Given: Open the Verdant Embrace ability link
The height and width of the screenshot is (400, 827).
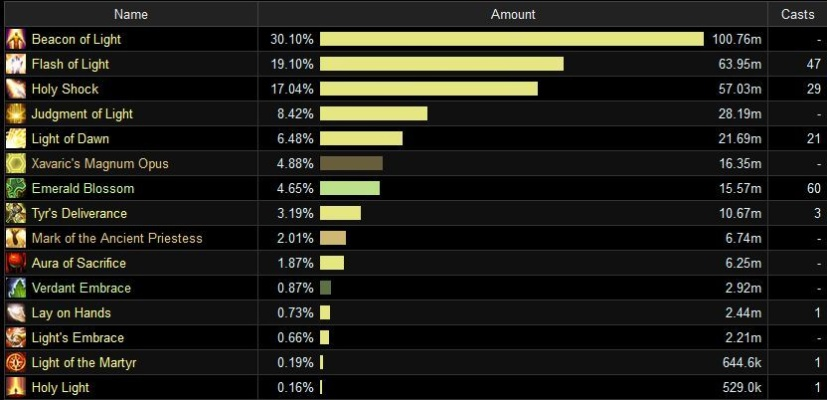Looking at the screenshot, I should pyautogui.click(x=81, y=288).
